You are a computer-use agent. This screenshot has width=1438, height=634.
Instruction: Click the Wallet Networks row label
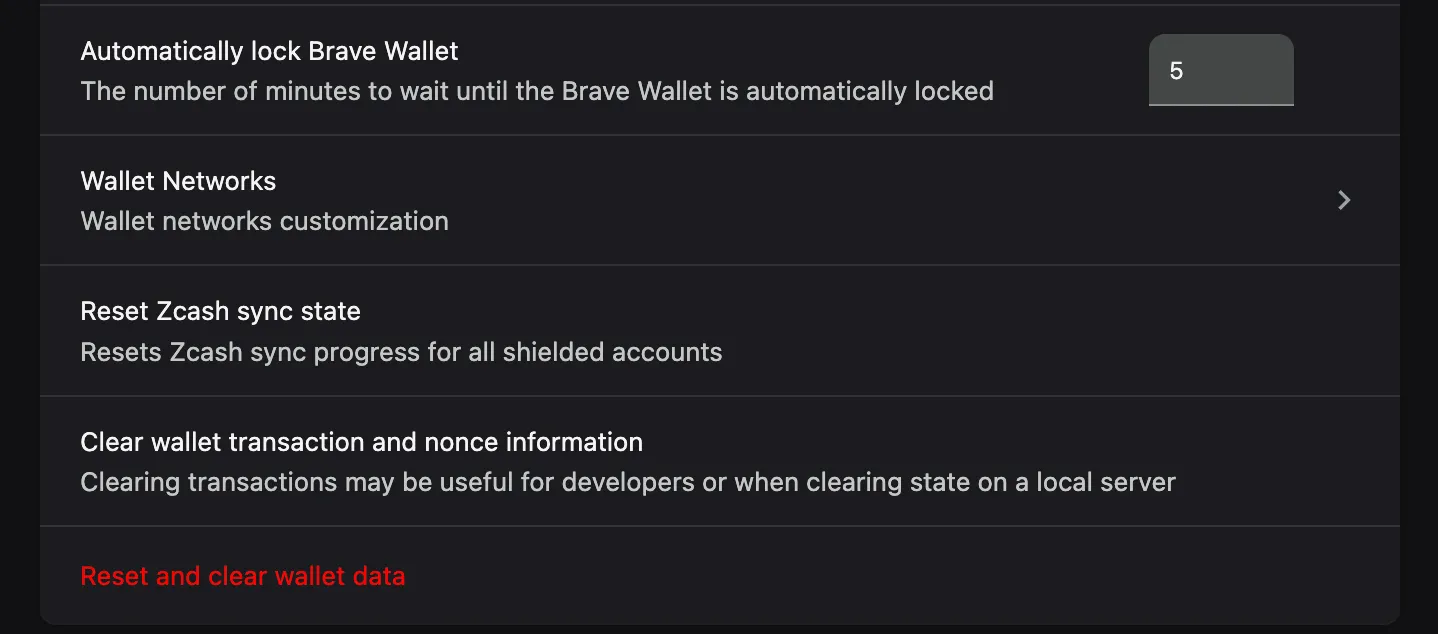(178, 181)
